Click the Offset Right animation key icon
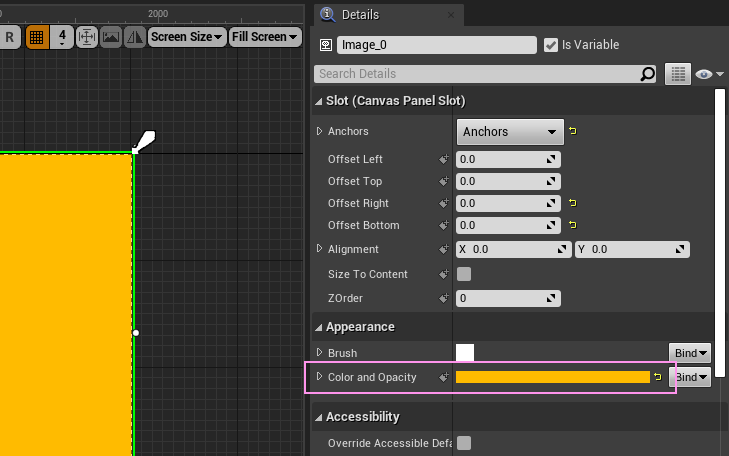Image resolution: width=729 pixels, height=456 pixels. [x=444, y=203]
